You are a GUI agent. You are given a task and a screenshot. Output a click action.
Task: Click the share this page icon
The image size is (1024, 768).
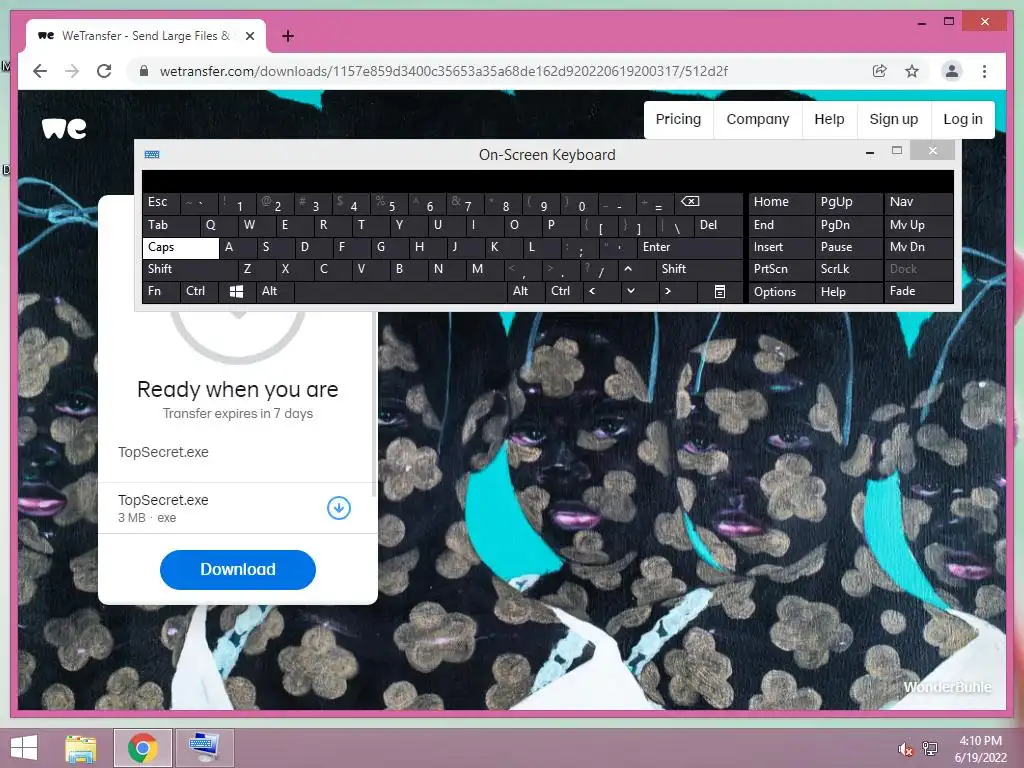coord(880,71)
